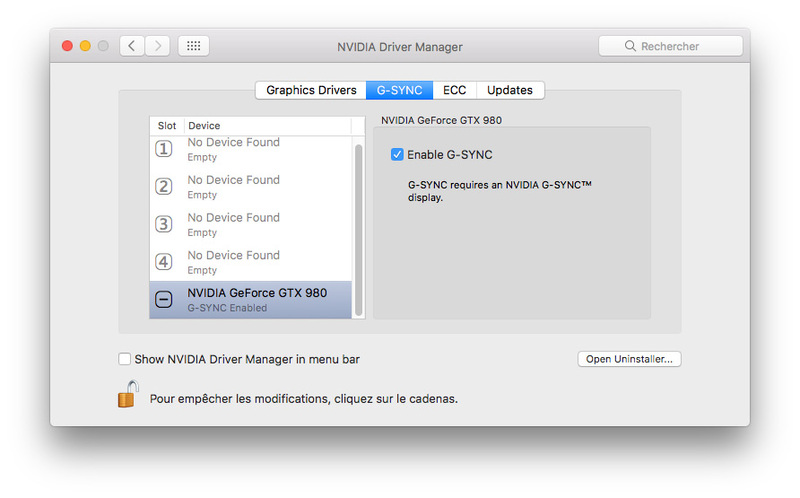This screenshot has width=800, height=498.
Task: Click the device list scrollbar
Action: [358, 230]
